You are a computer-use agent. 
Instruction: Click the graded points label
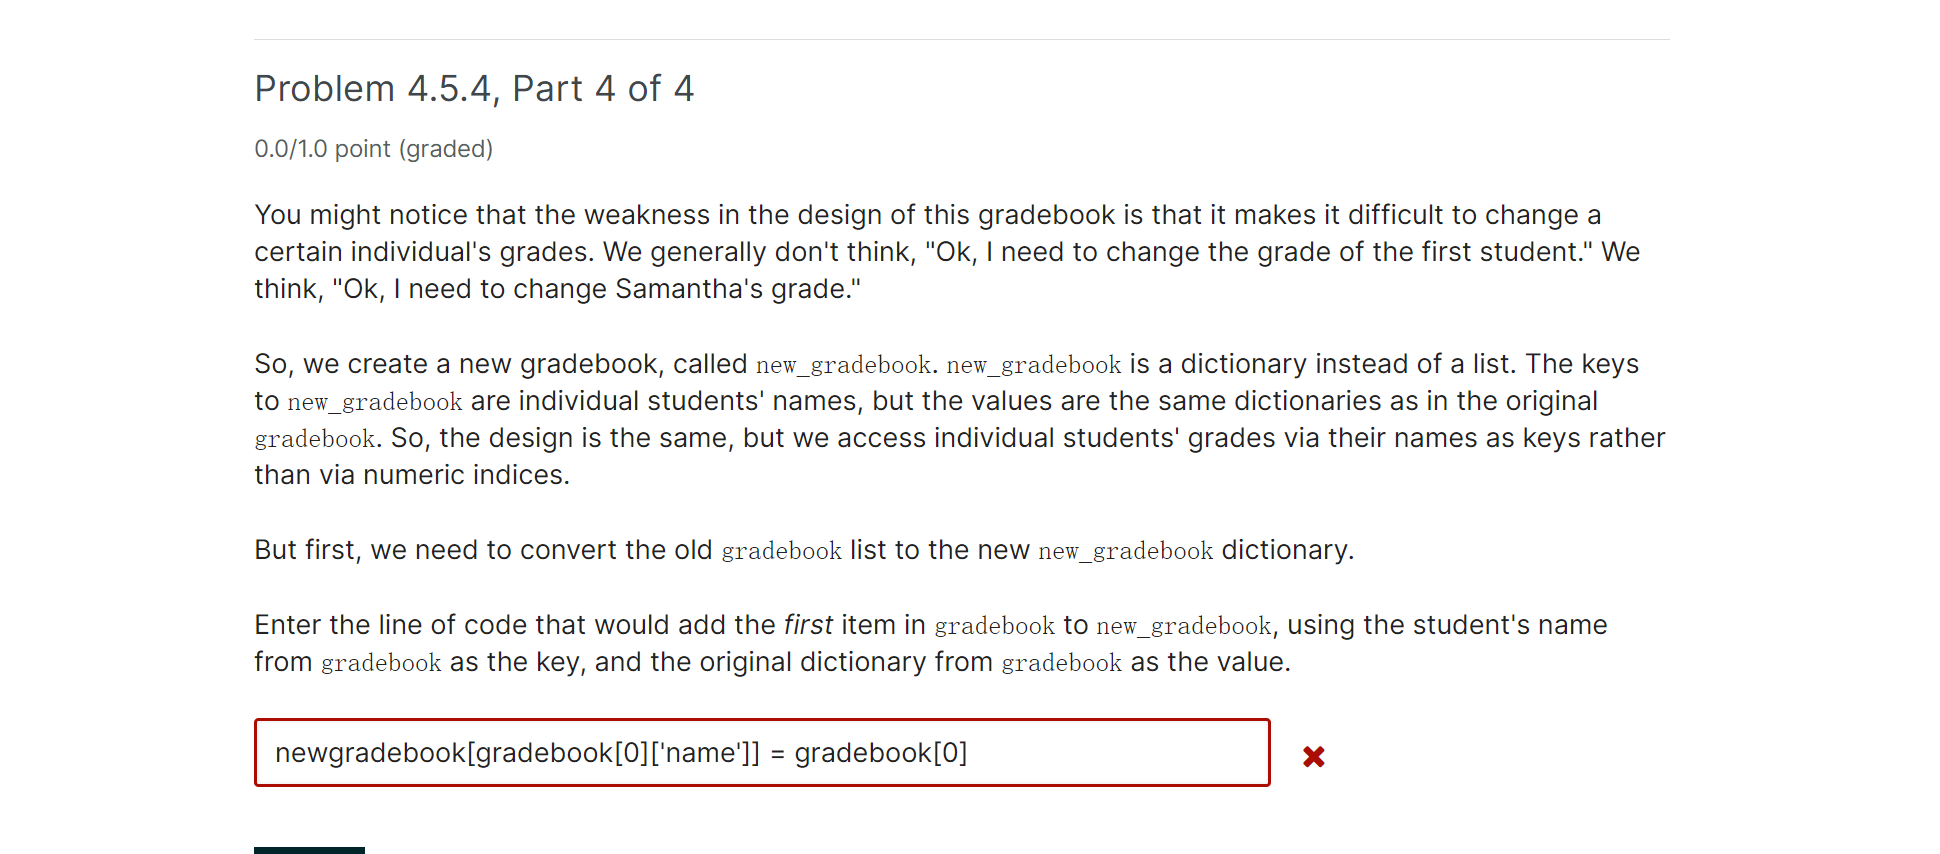(373, 148)
